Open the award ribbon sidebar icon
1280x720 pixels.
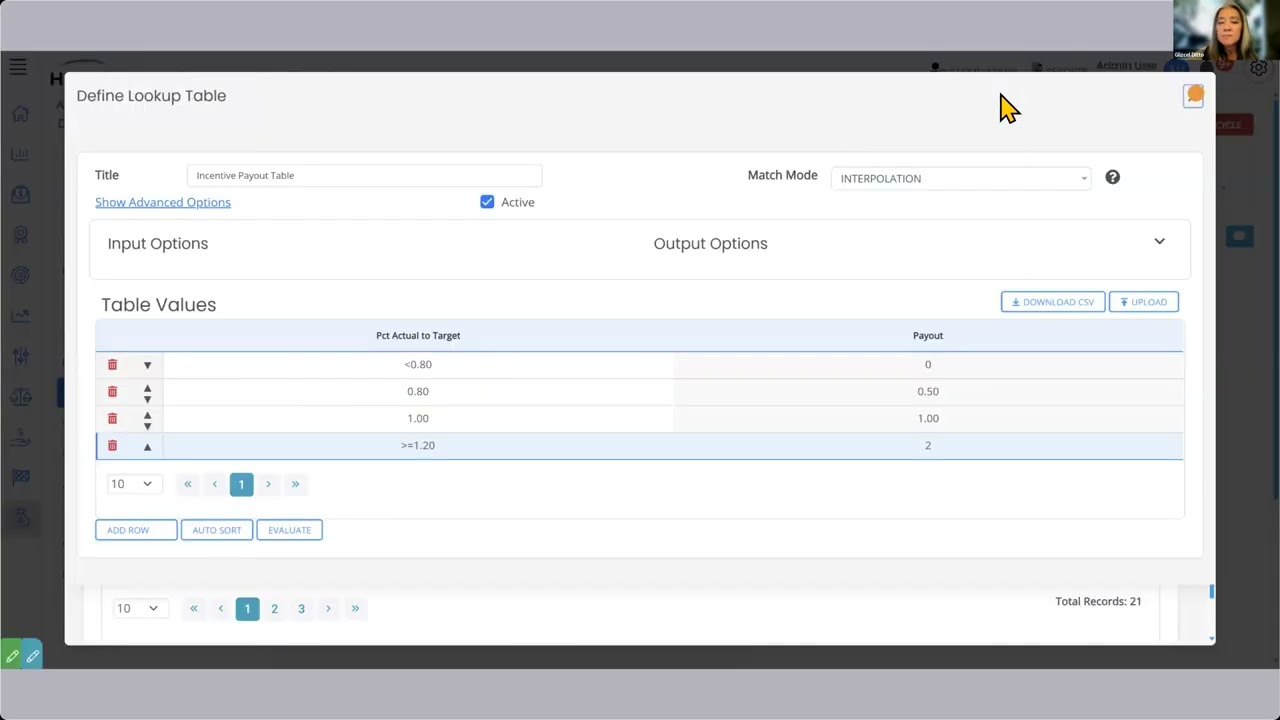tap(20, 235)
